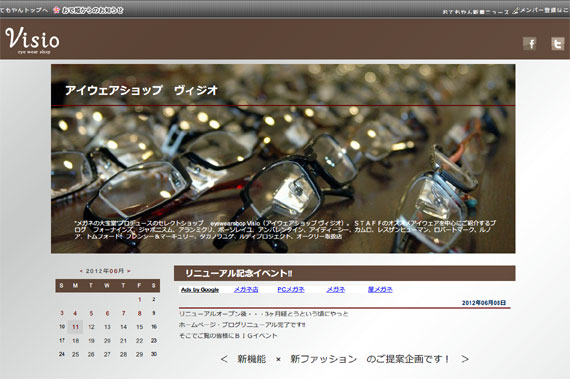Select calendar date 12
This screenshot has height=379, width=570.
(91, 327)
